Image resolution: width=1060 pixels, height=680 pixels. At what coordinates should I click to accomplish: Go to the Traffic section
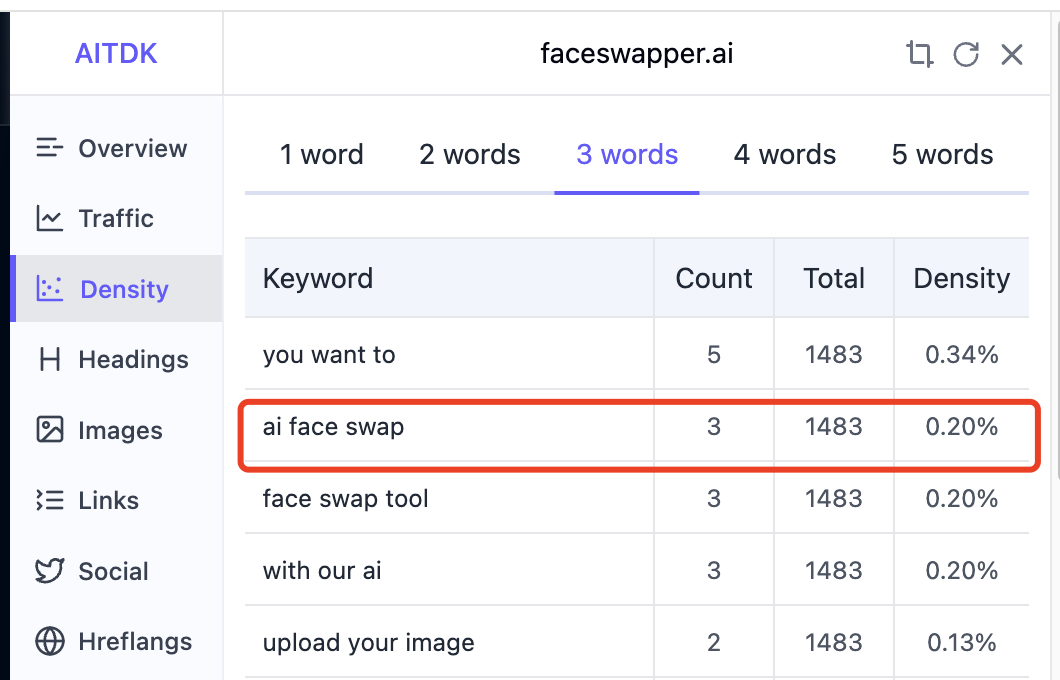[116, 218]
